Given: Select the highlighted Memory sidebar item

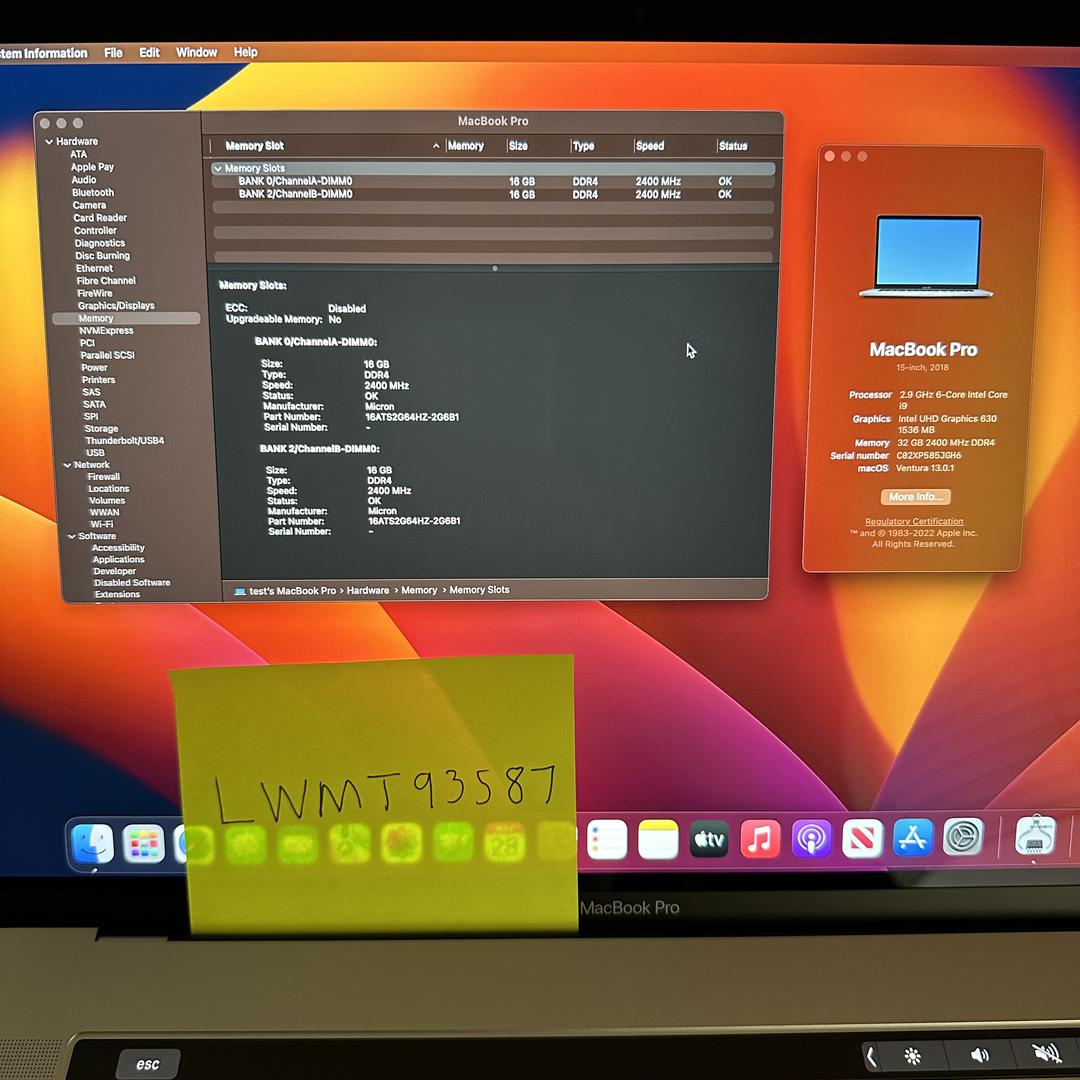Looking at the screenshot, I should pos(127,318).
